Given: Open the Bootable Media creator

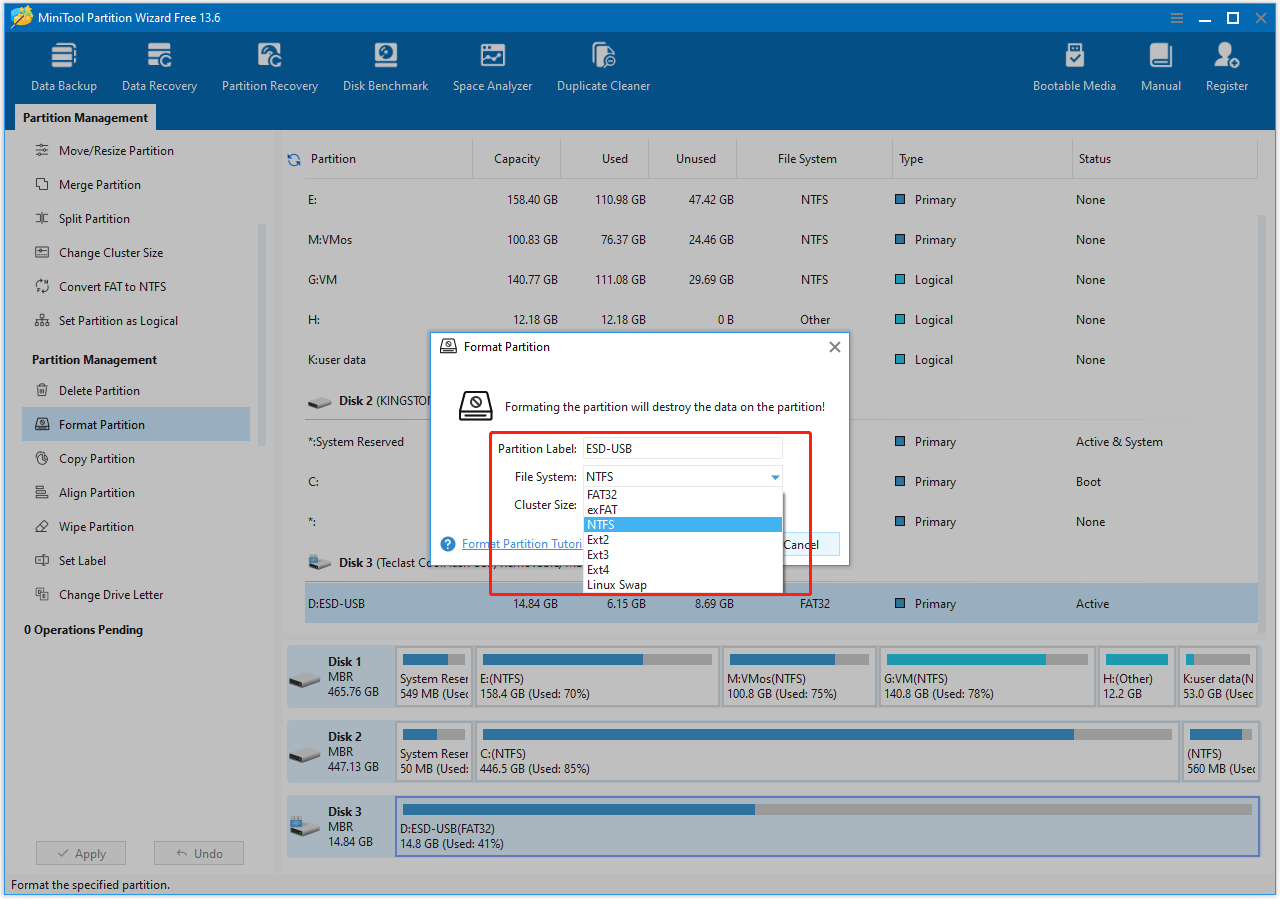Looking at the screenshot, I should pyautogui.click(x=1074, y=64).
